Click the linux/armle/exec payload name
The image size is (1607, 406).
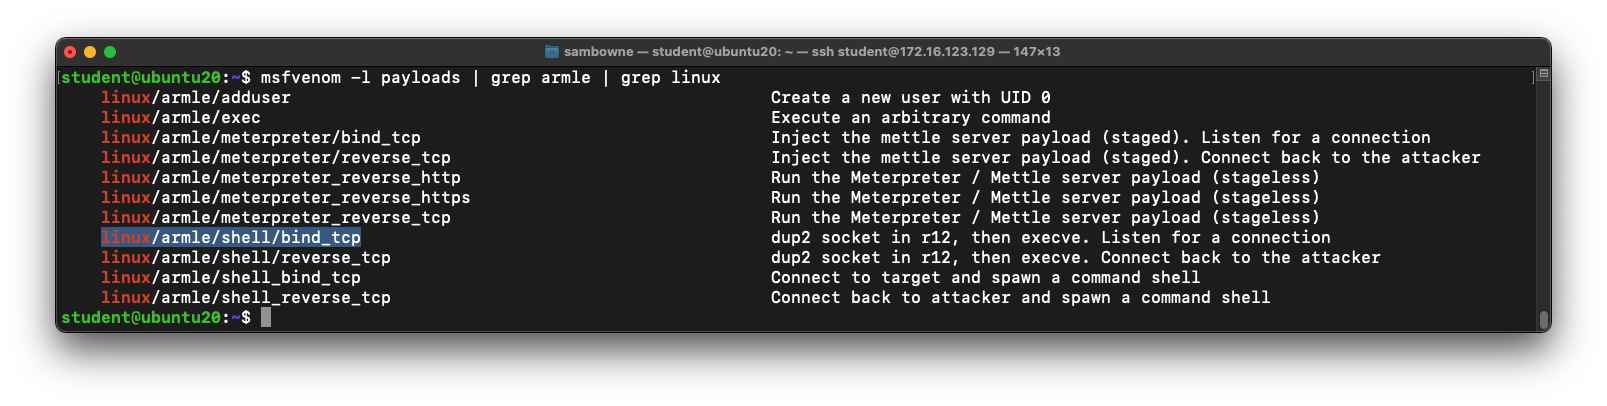181,117
